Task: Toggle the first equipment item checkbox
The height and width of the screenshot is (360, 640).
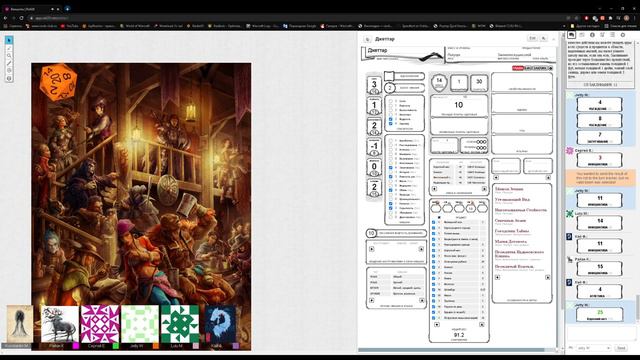Action: coord(433,222)
